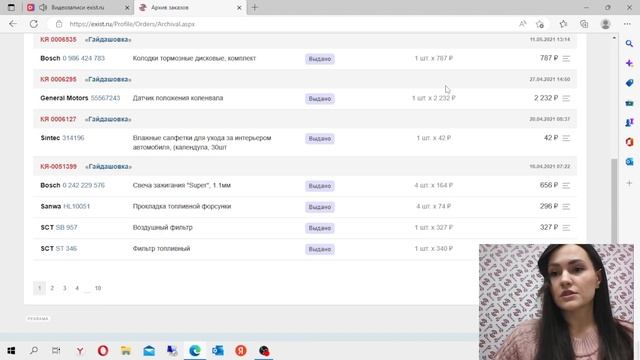Go back with the browser back arrow

pyautogui.click(x=13, y=24)
